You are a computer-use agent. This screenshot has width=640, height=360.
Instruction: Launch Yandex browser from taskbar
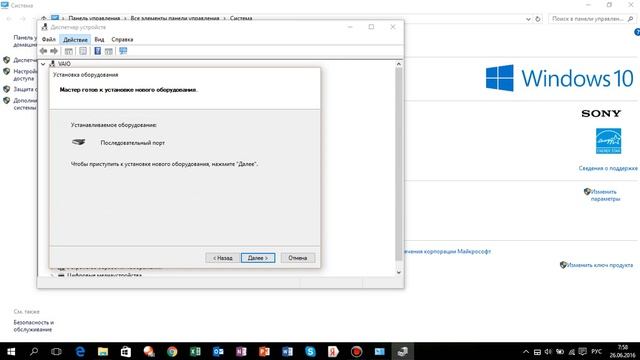[333, 351]
